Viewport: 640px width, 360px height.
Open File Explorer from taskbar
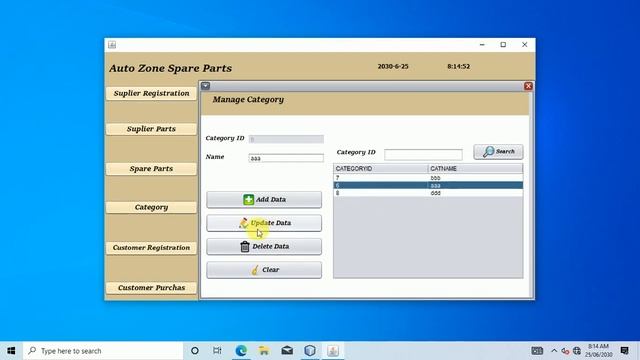tap(264, 351)
